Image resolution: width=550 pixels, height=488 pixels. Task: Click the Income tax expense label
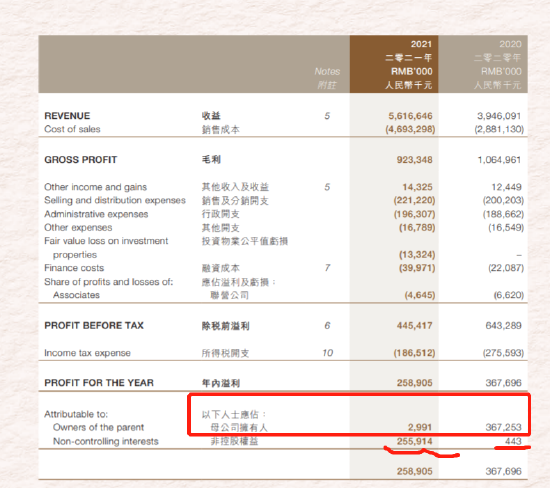click(x=87, y=353)
